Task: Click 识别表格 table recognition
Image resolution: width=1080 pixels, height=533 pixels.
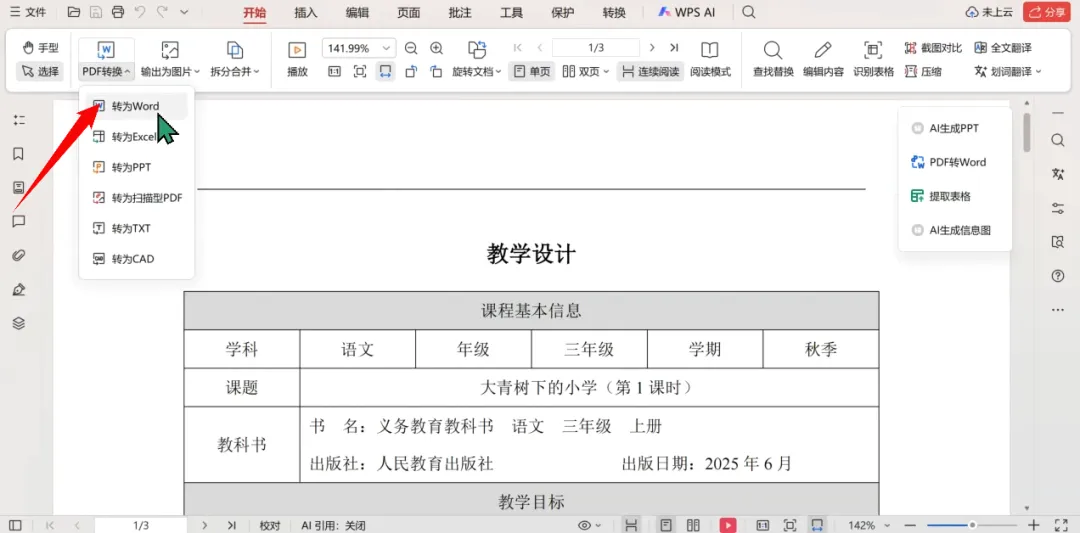Action: tap(873, 59)
